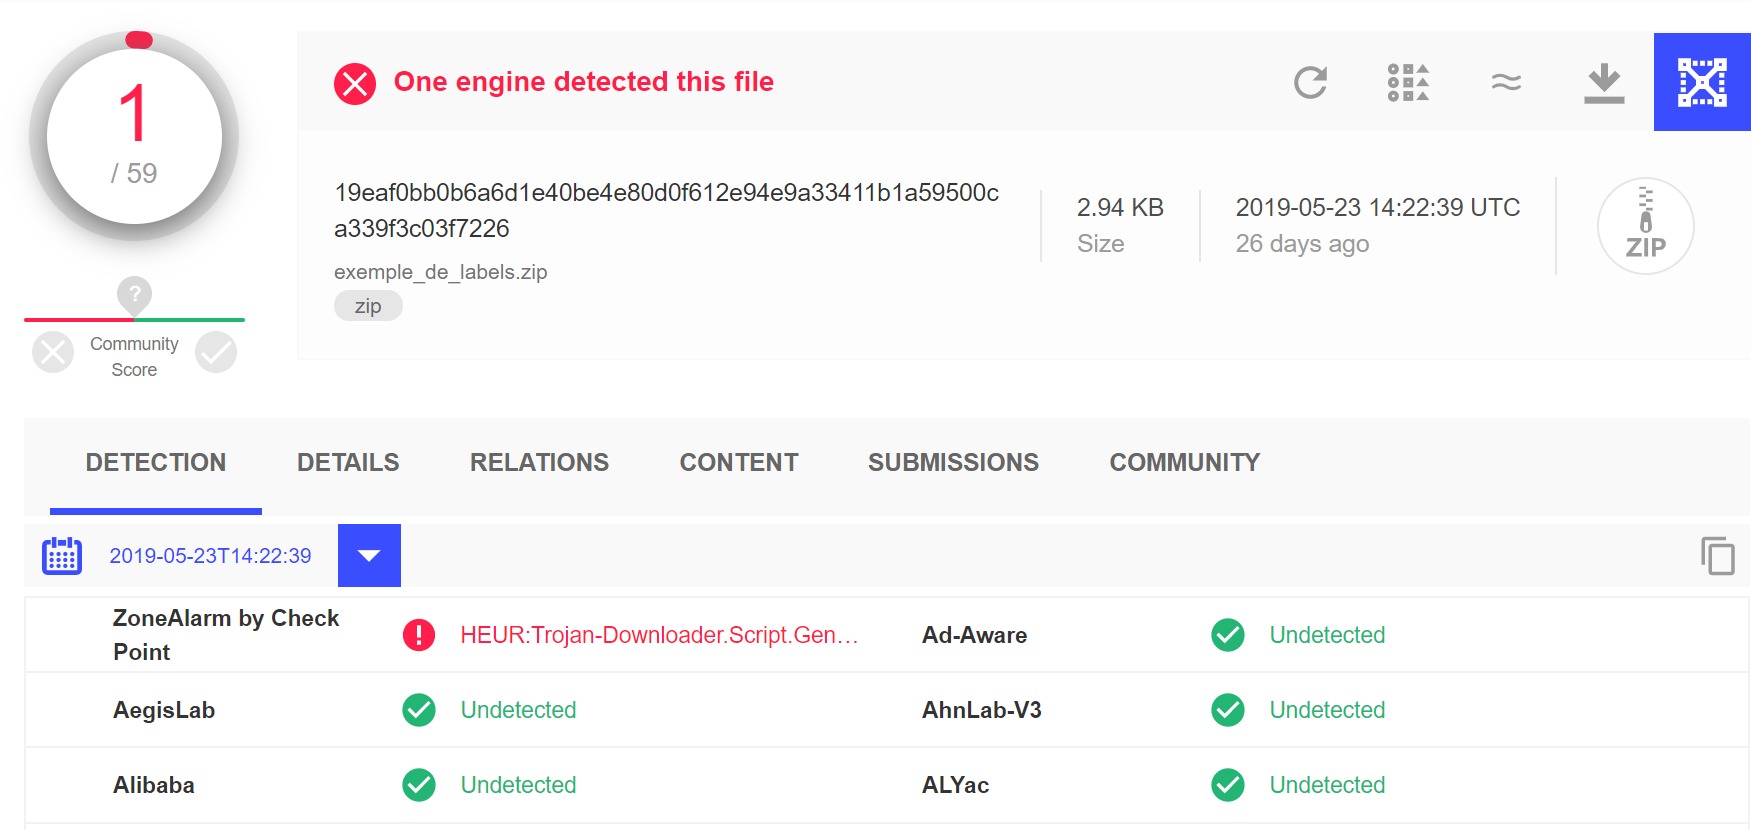Click the reanalyze file icon
This screenshot has height=830, width=1751.
point(1310,83)
